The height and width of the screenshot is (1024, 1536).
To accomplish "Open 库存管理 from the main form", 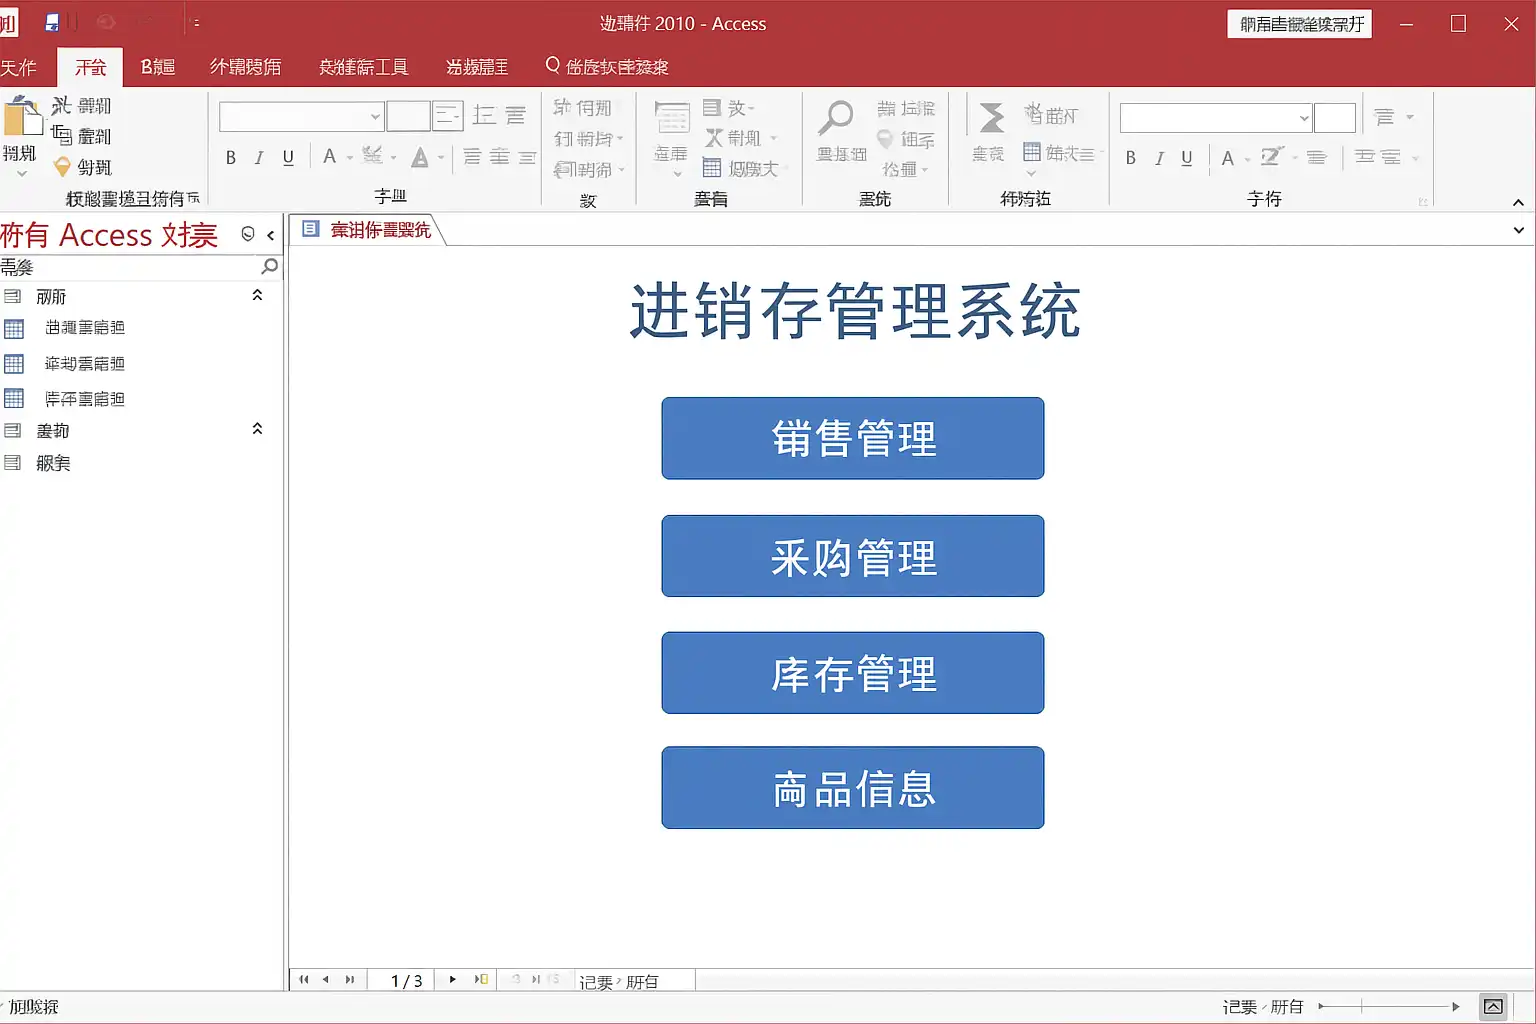I will [852, 673].
